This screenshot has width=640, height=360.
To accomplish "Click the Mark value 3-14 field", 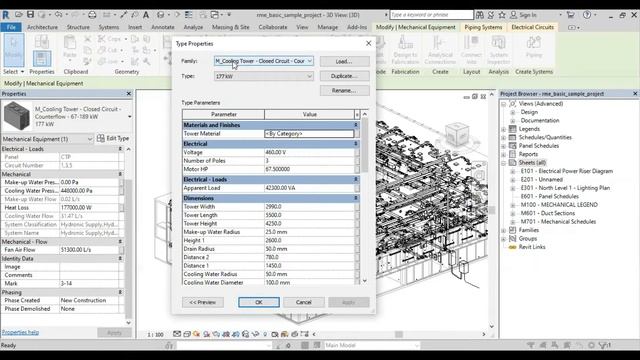I will tap(89, 283).
